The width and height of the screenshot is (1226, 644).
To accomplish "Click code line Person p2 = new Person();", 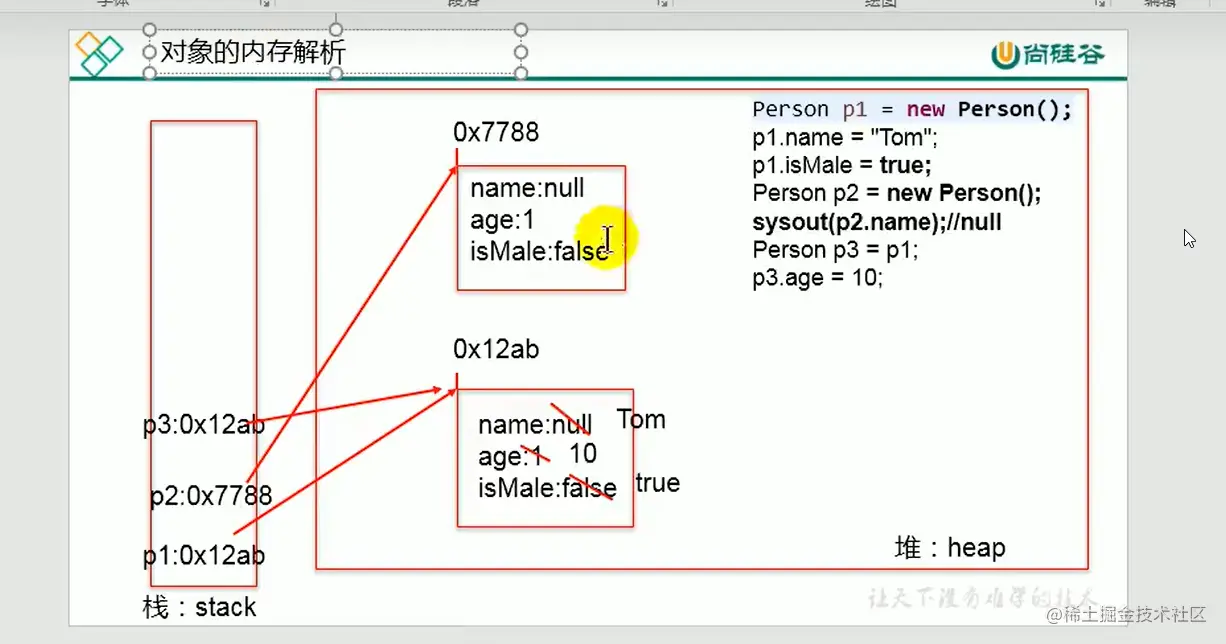I will point(897,193).
